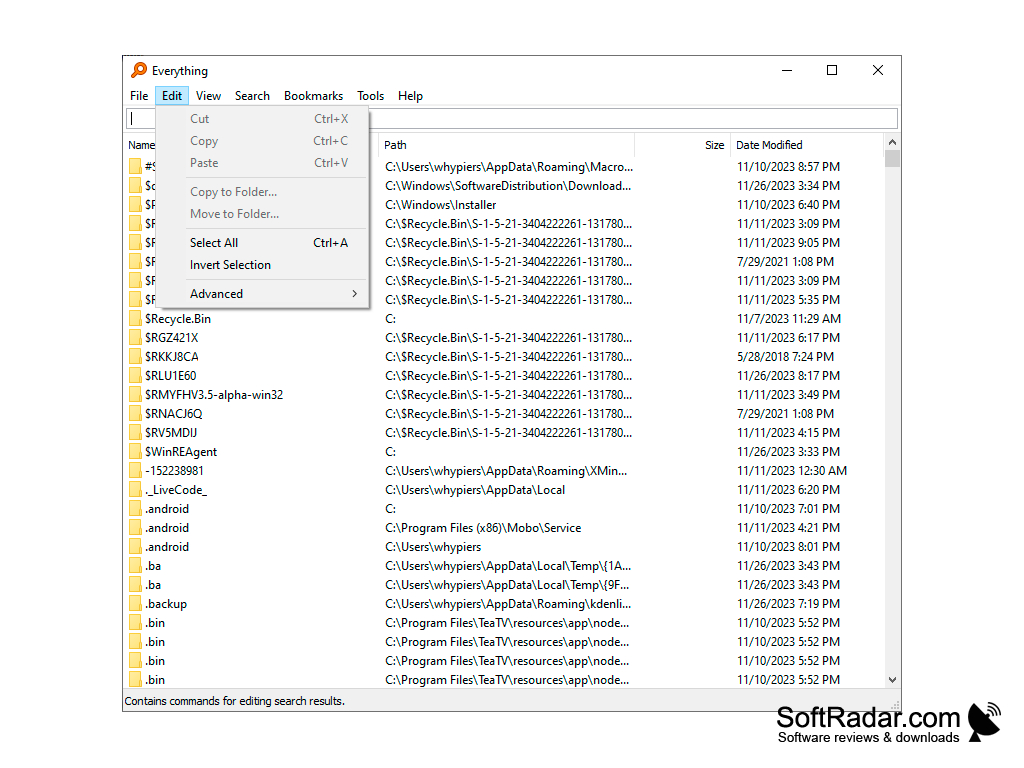Screen dimensions: 1024x768
Task: Click folder icon next to $RNACJ6Q
Action: coord(135,413)
